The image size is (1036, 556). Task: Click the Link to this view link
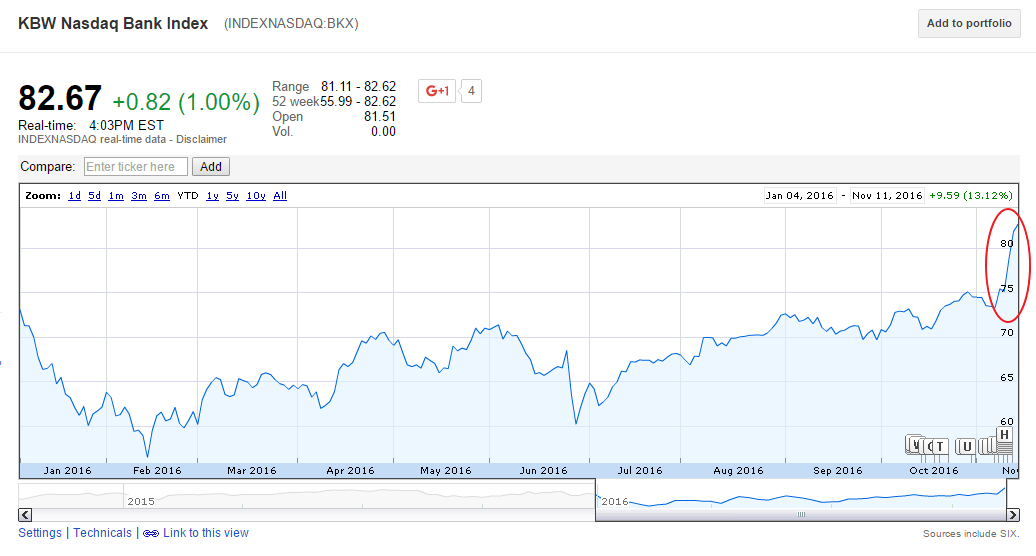(205, 533)
